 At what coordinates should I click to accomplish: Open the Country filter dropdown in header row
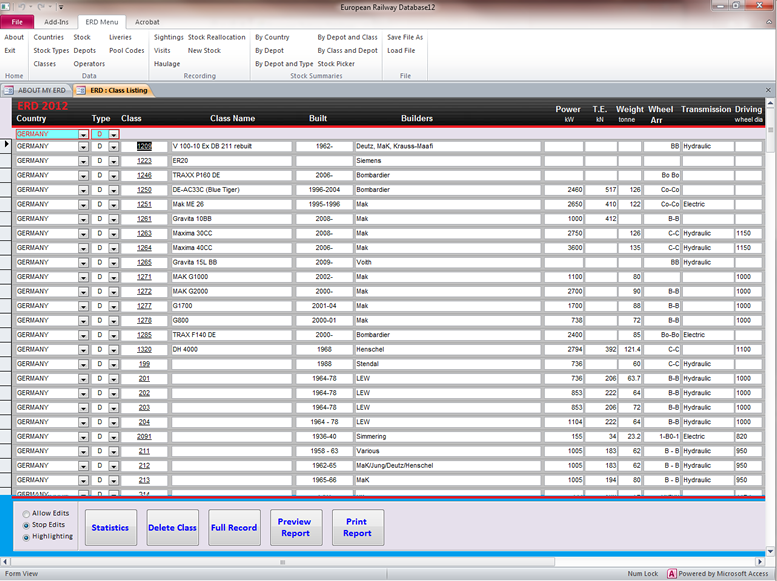(83, 134)
